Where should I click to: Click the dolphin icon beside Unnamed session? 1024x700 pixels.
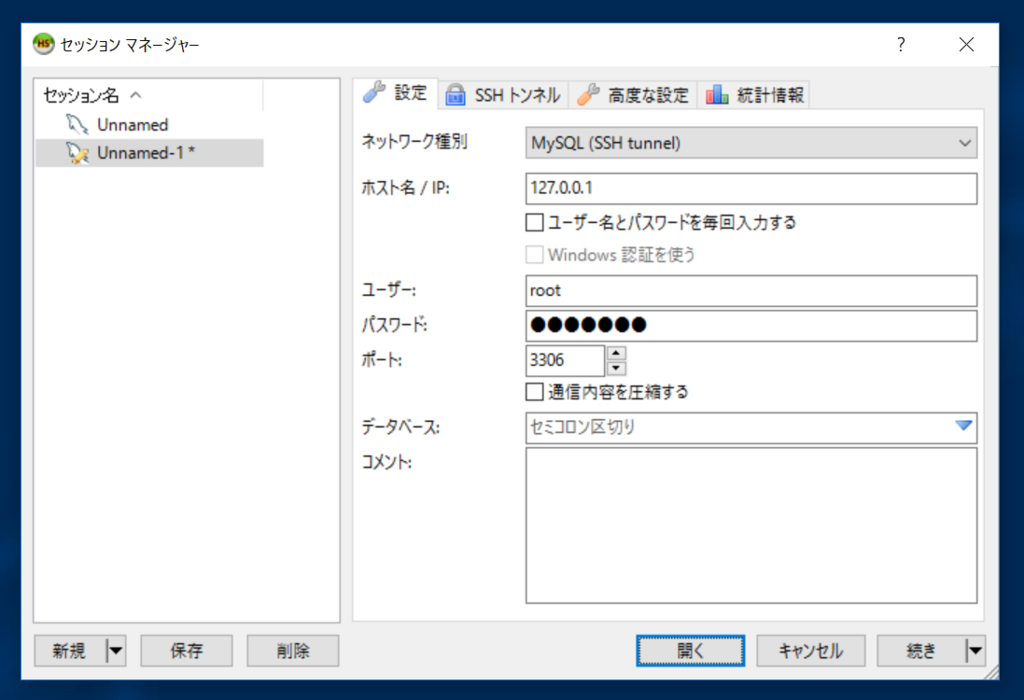click(x=76, y=124)
